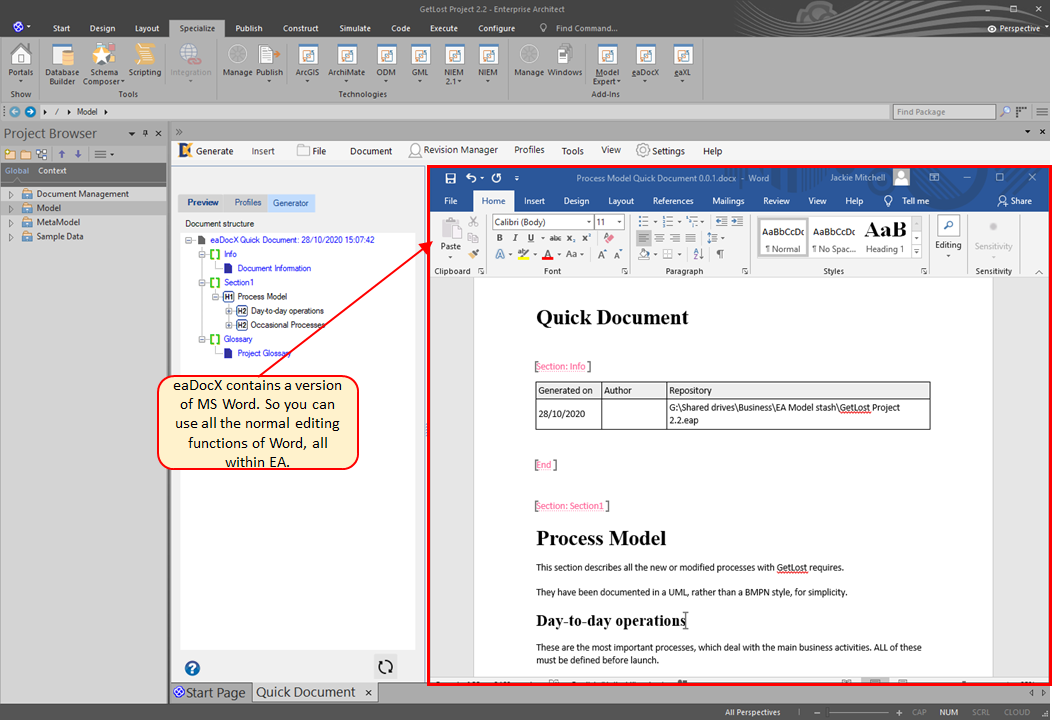This screenshot has height=720, width=1052.
Task: Click the Generate icon in eaDocX toolbar
Action: (x=185, y=150)
